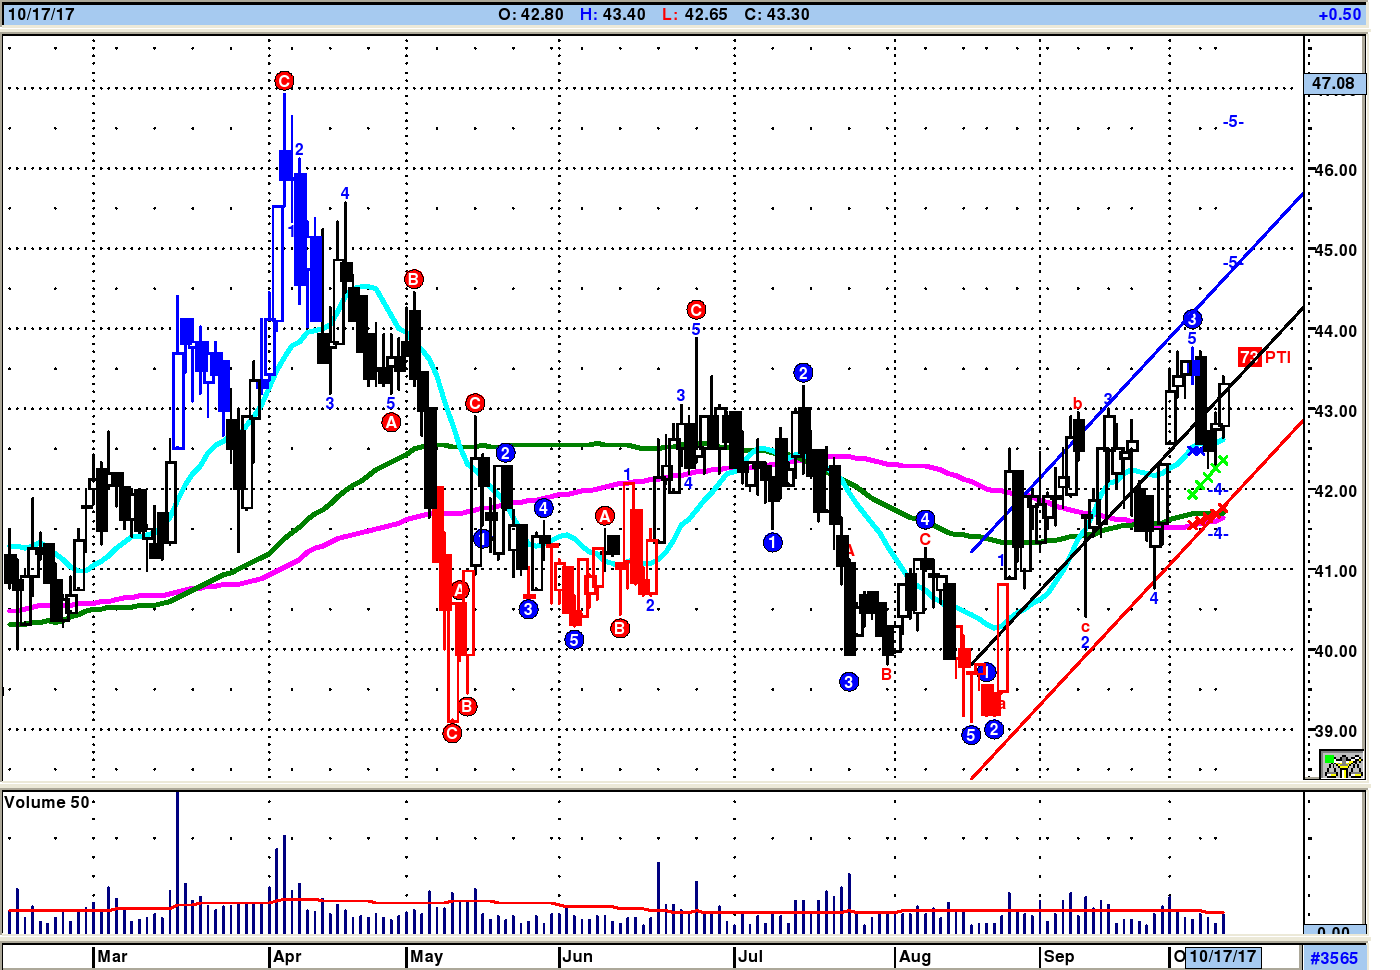Select the Apr month label on timeline

pyautogui.click(x=287, y=956)
